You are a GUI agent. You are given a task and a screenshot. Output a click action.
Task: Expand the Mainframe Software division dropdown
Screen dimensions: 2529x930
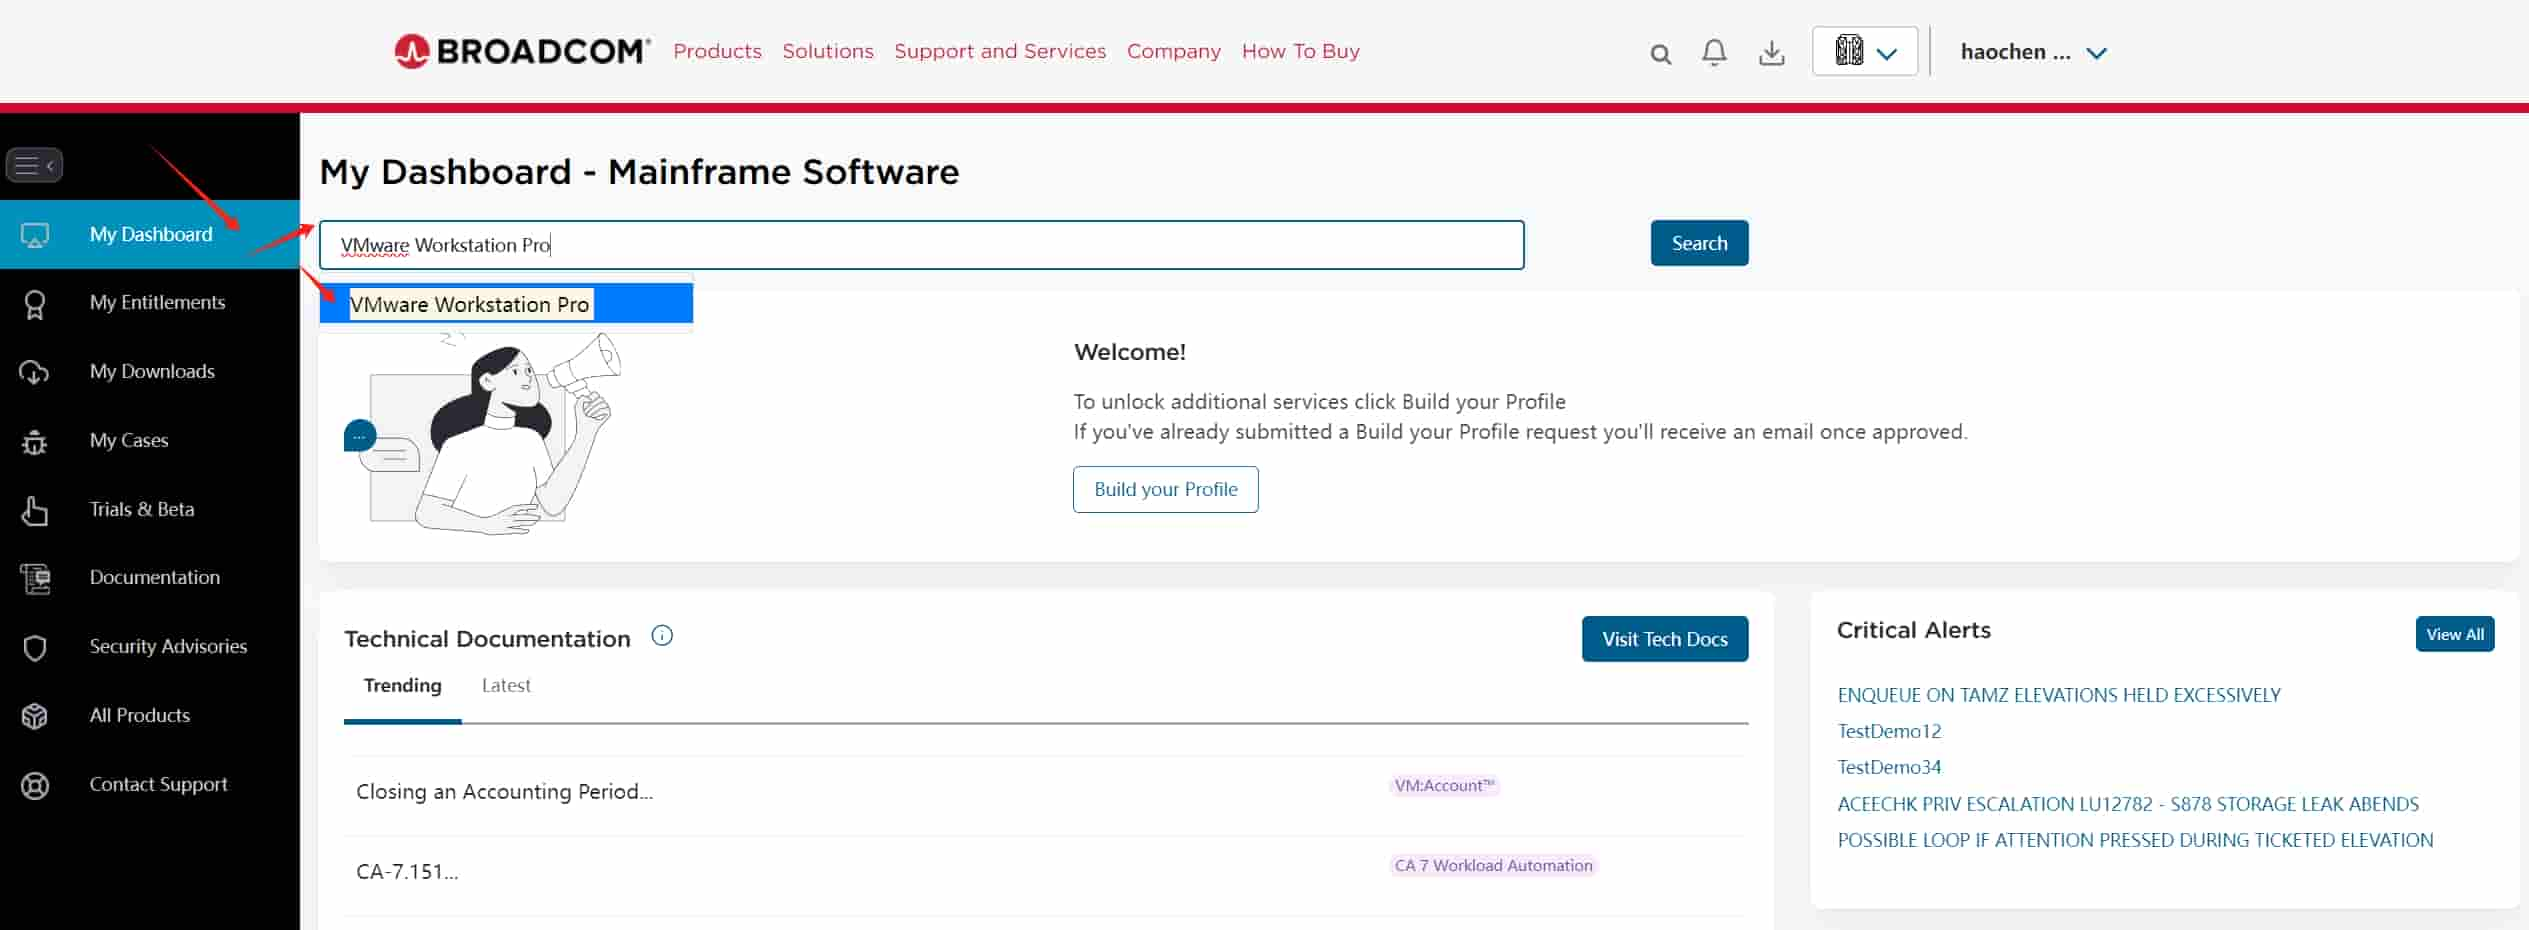tap(1865, 51)
